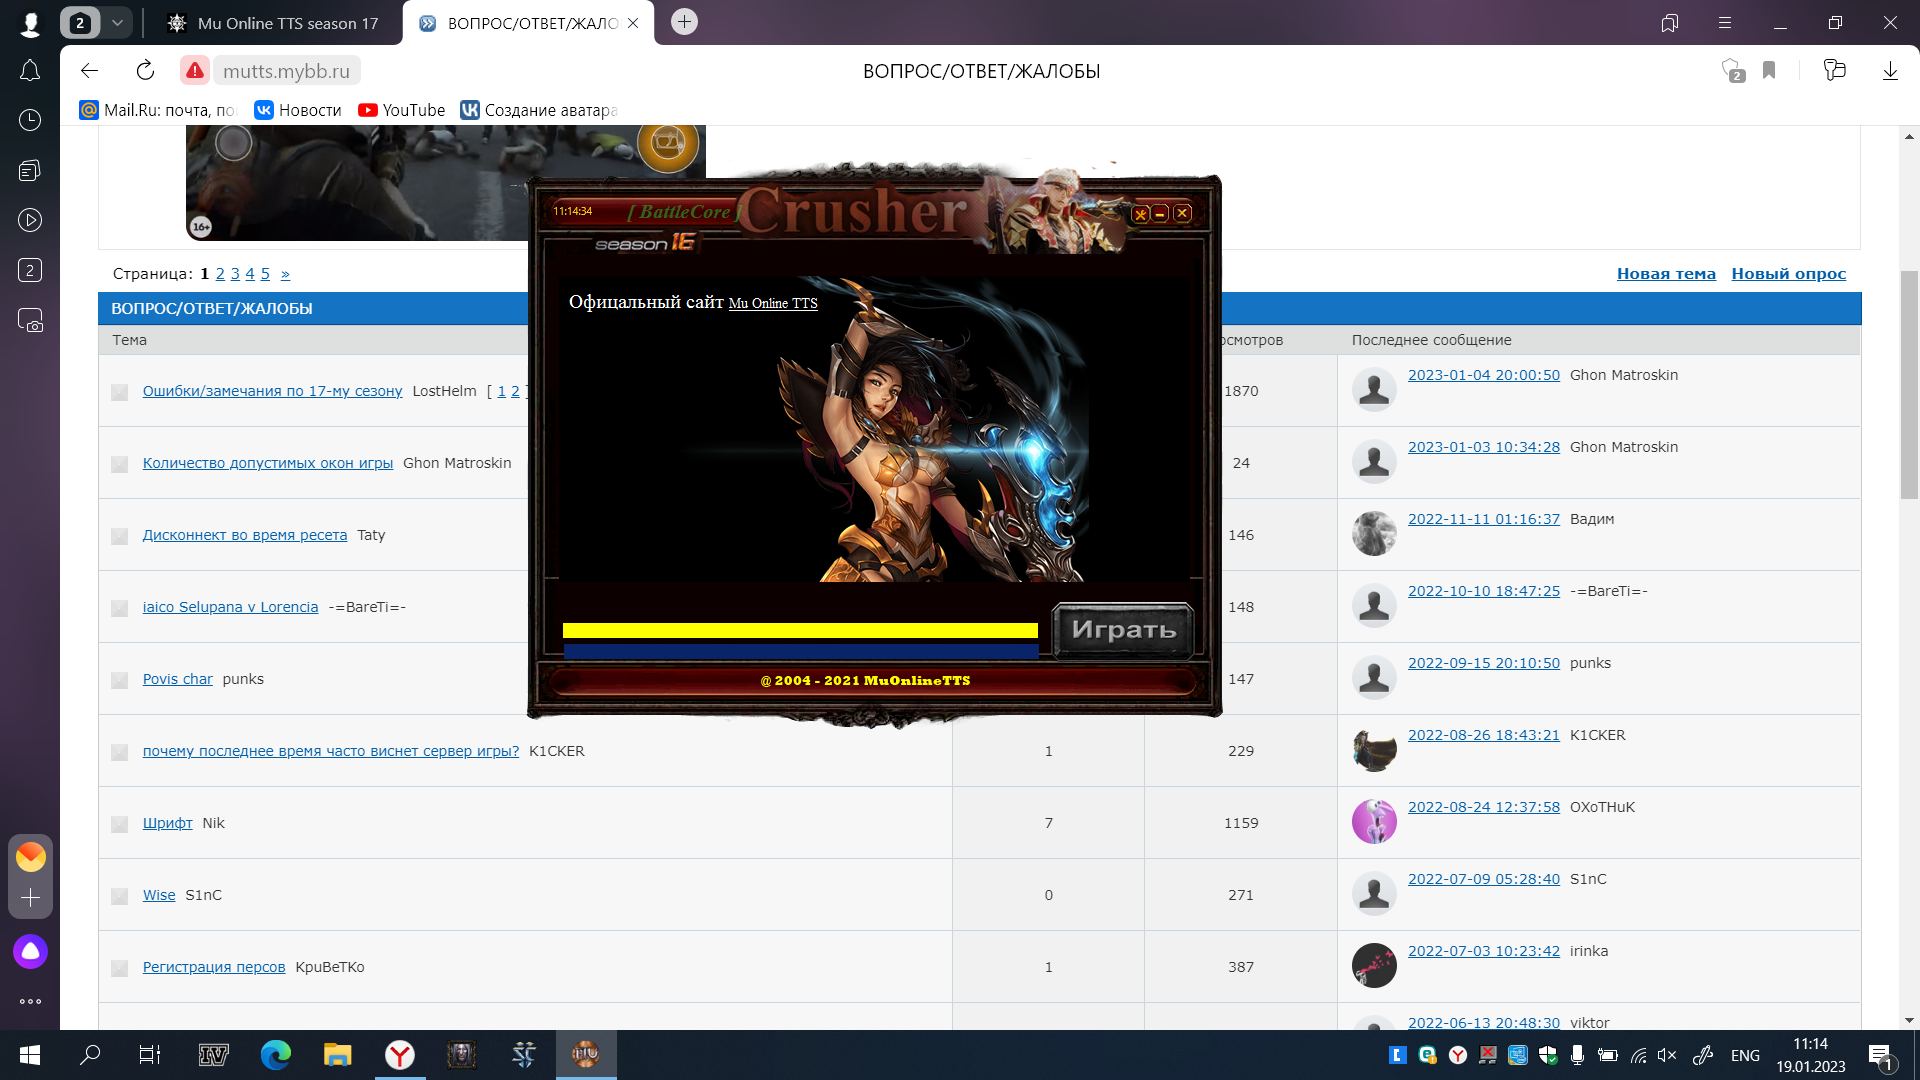Click Новый опрос link
This screenshot has width=1920, height=1080.
pyautogui.click(x=1789, y=274)
